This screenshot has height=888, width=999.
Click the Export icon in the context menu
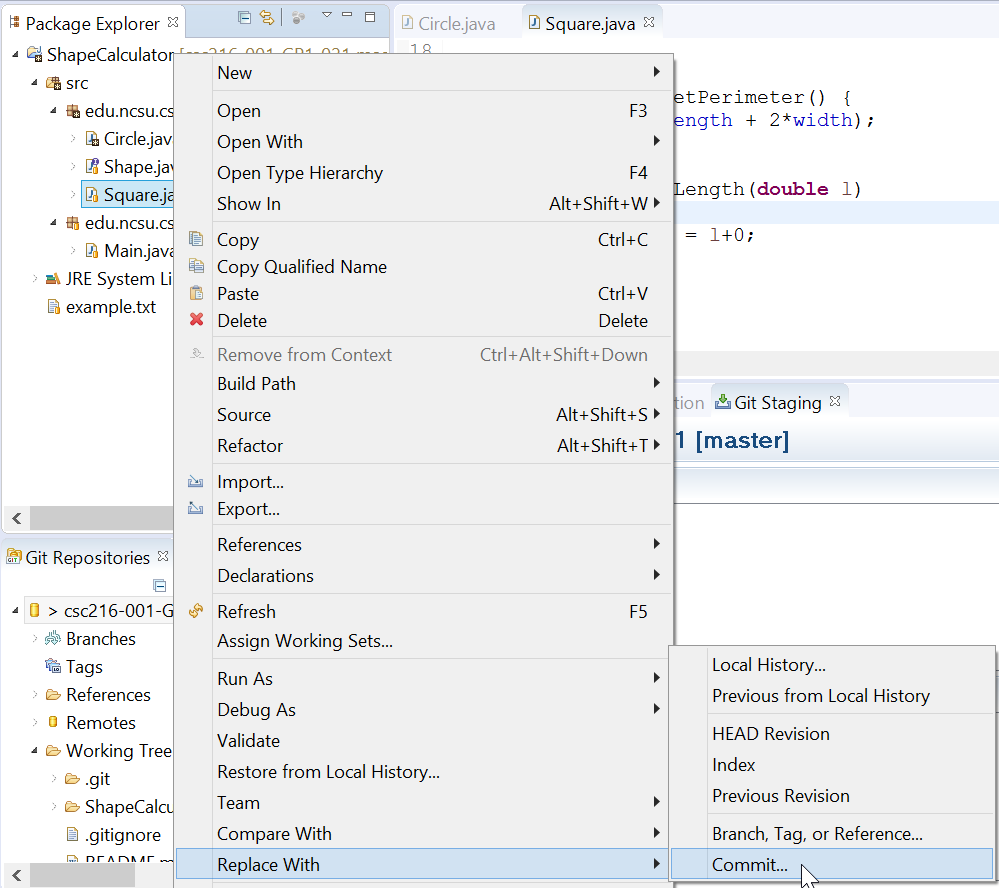pos(196,509)
